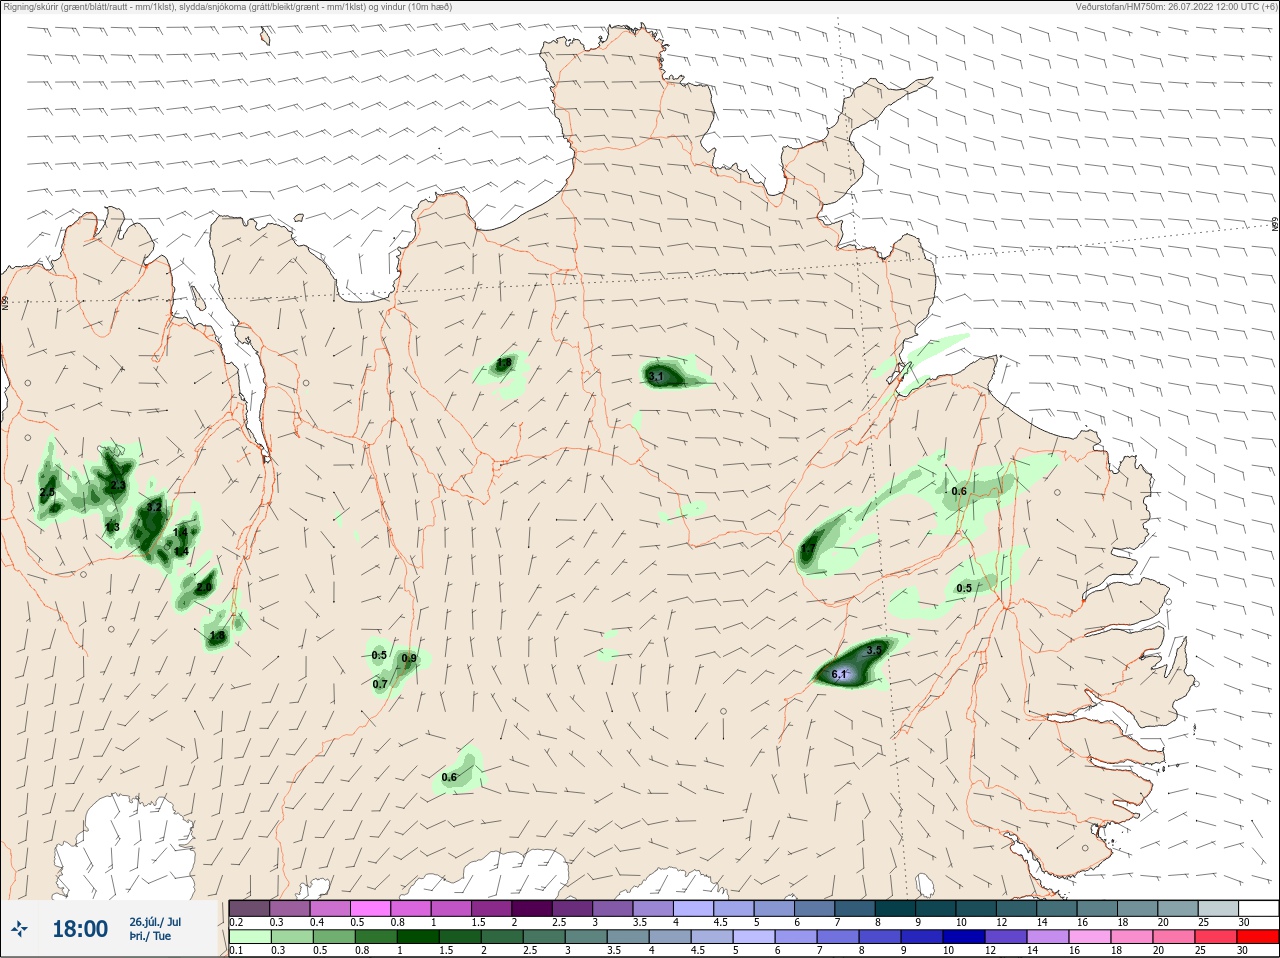
Task: Click the 0.7 precipitation value on map
Action: point(380,685)
